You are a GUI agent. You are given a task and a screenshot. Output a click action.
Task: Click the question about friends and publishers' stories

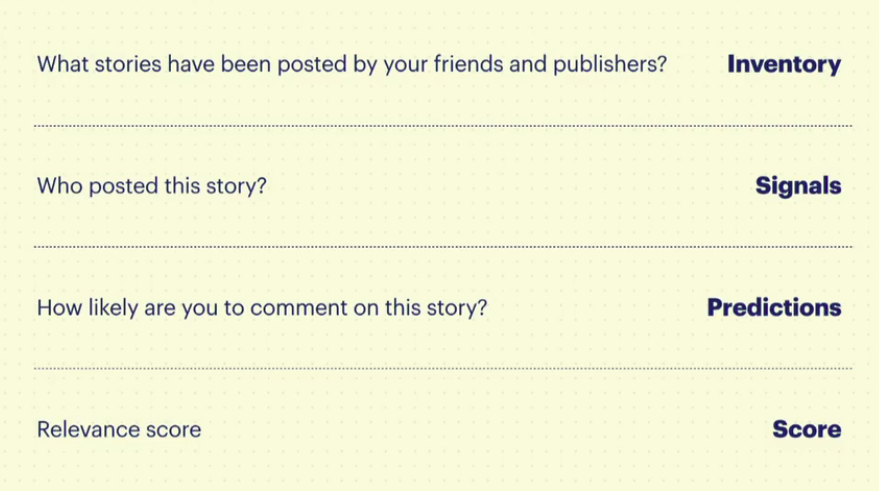352,64
